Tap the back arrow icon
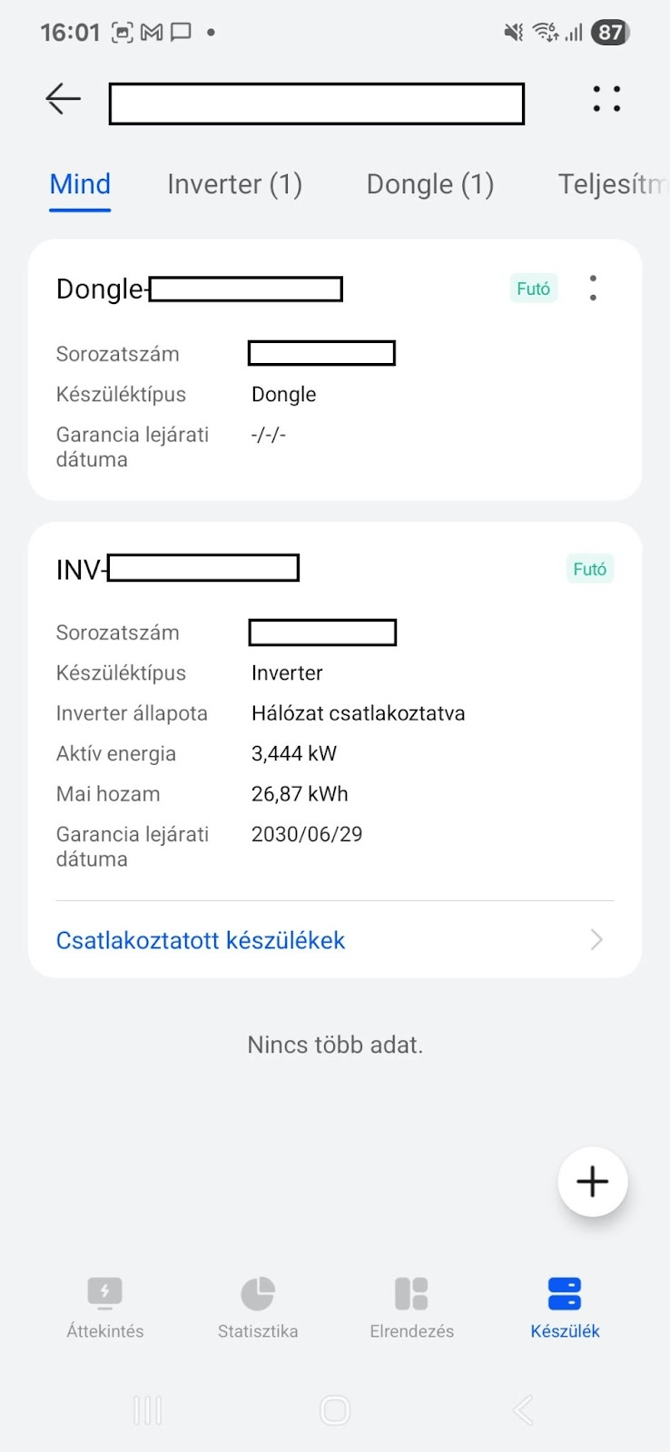This screenshot has height=1452, width=670. click(x=63, y=99)
